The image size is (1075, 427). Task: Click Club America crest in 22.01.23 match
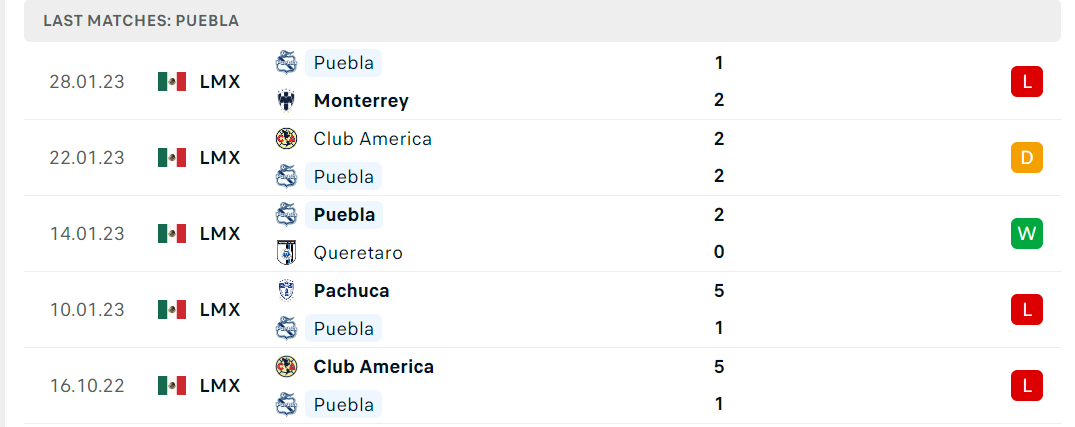tap(286, 138)
